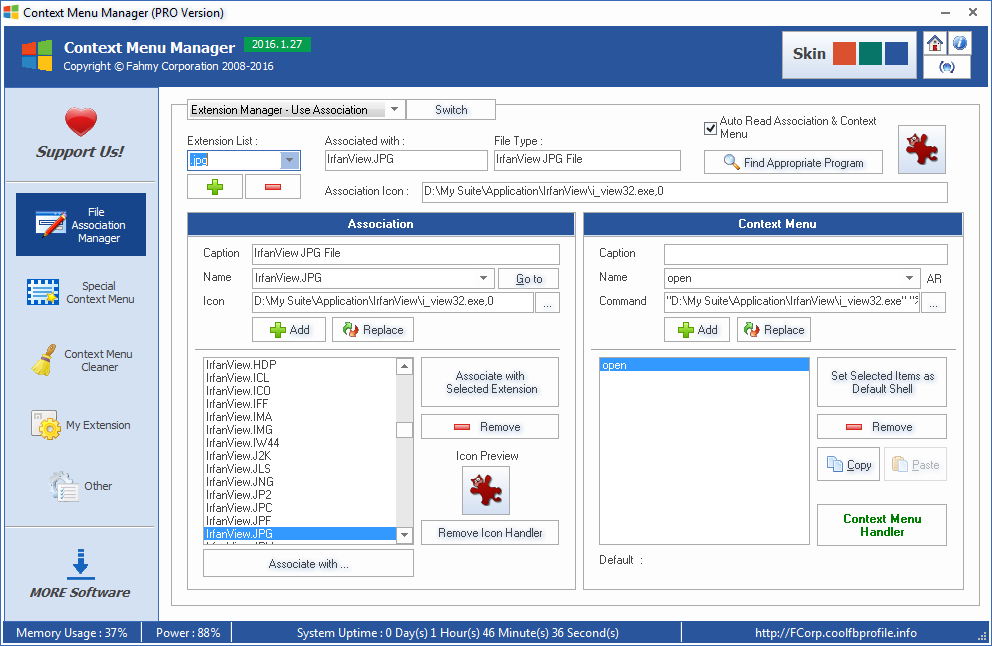The image size is (992, 646).
Task: Click the Windows logo in the header
Action: coord(37,56)
